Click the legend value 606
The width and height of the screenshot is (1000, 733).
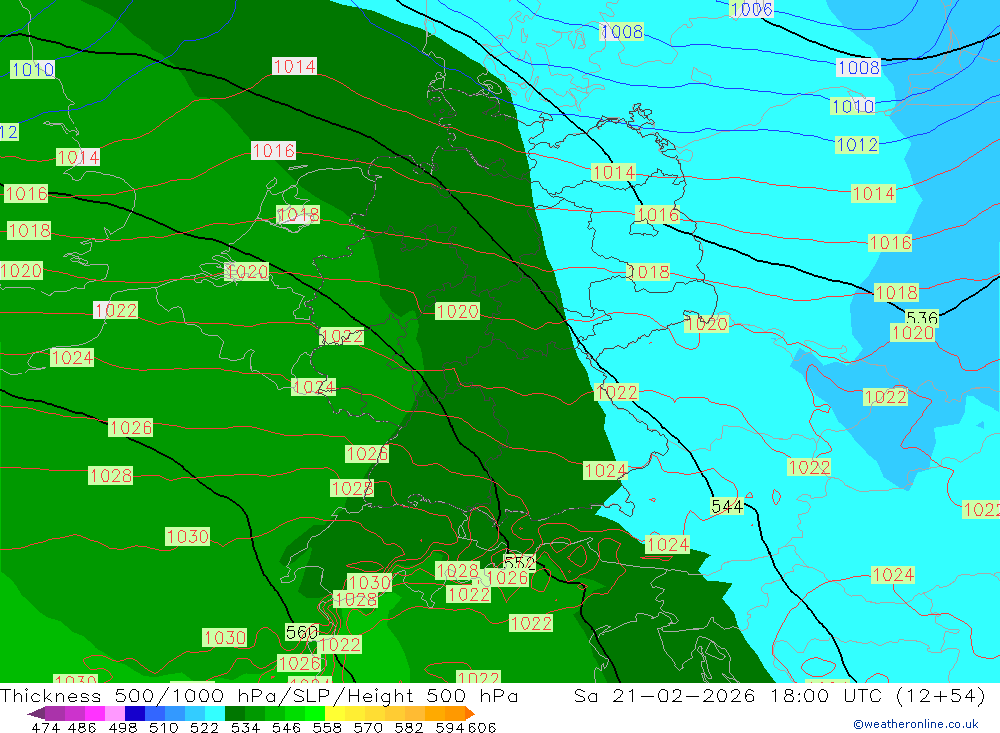[482, 727]
